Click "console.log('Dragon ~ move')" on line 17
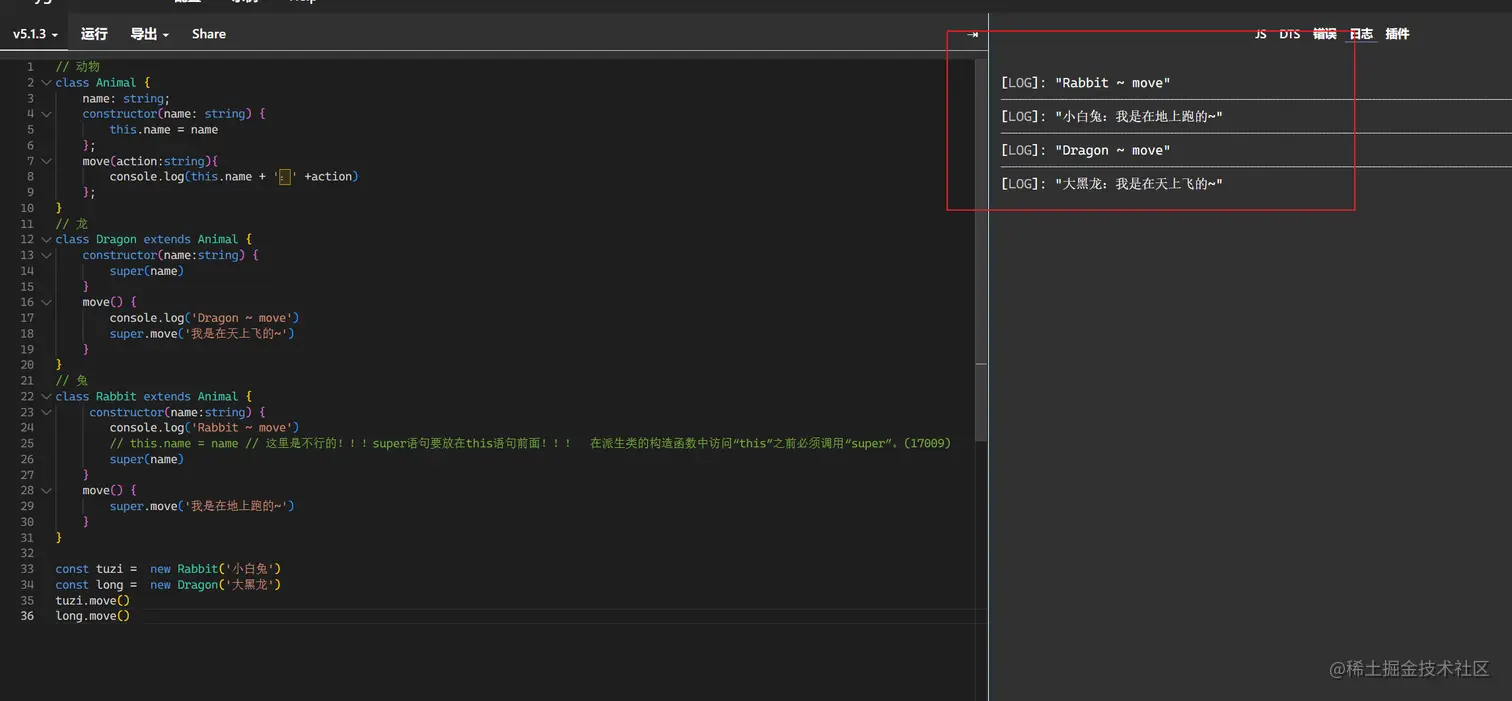Screen dimensions: 1512x701 pyautogui.click(x=205, y=318)
